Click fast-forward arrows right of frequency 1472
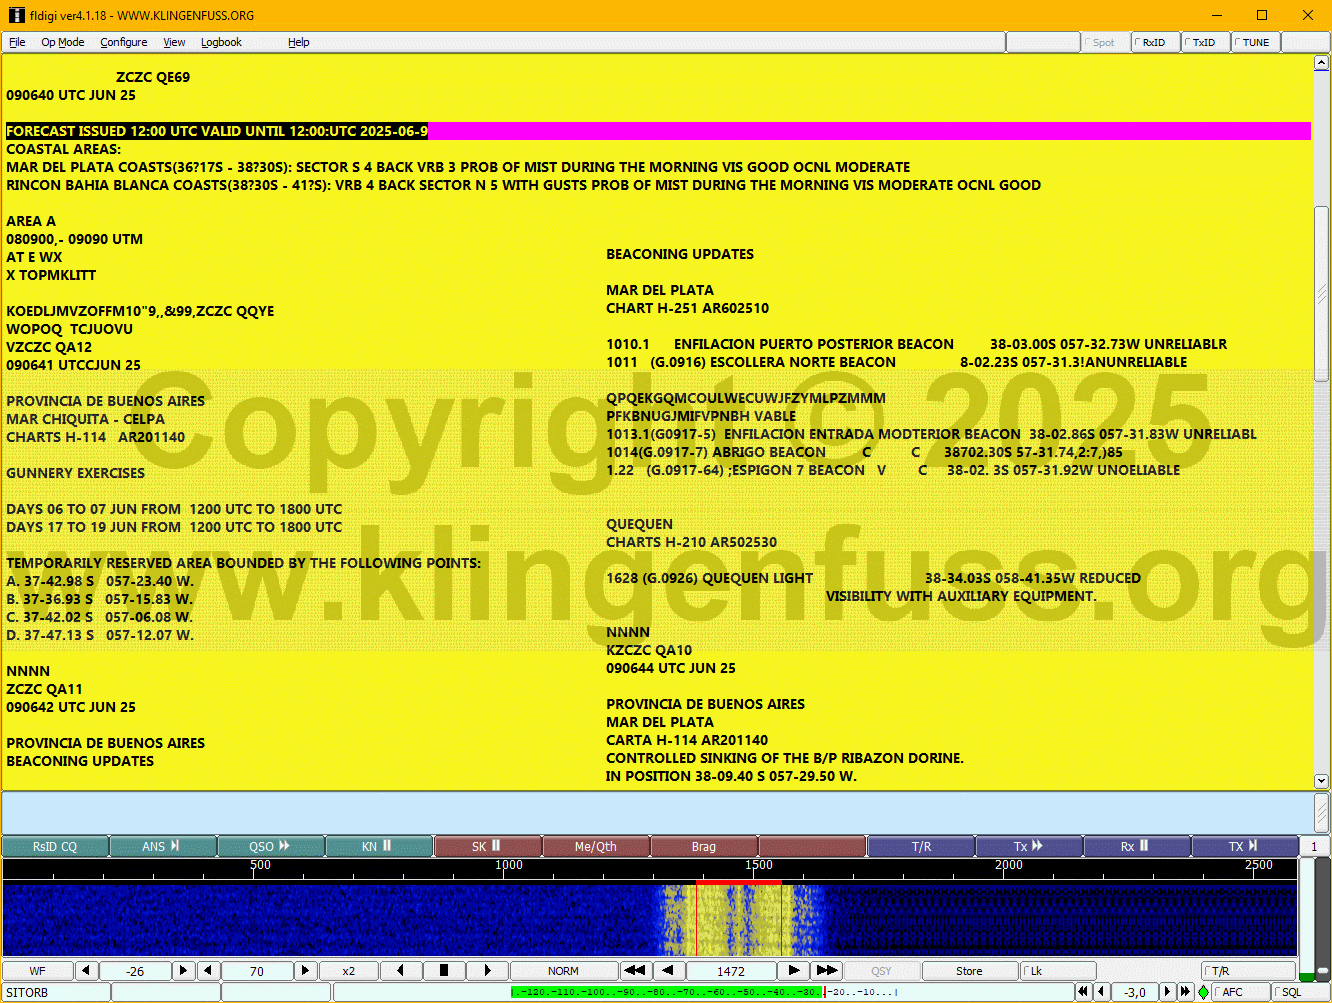1332x1003 pixels. tap(826, 970)
